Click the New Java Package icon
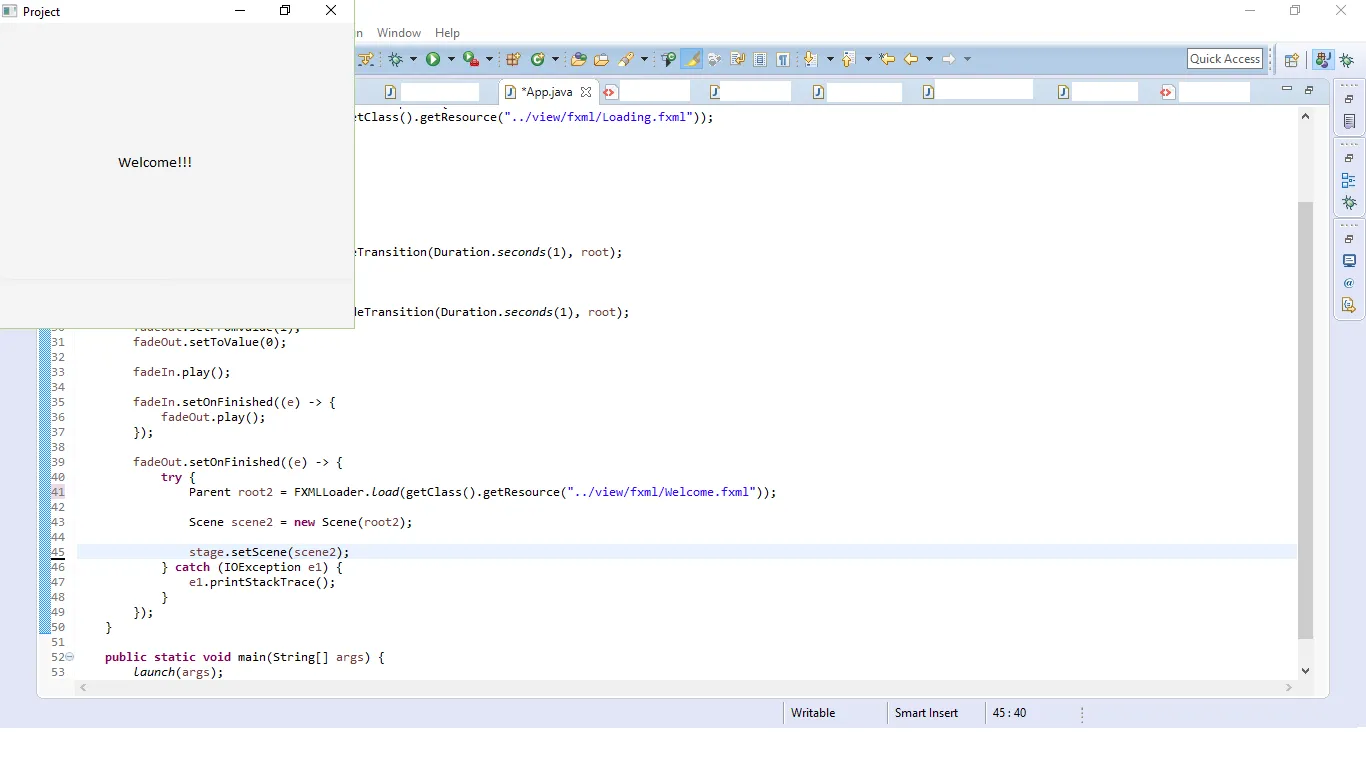 pyautogui.click(x=513, y=59)
